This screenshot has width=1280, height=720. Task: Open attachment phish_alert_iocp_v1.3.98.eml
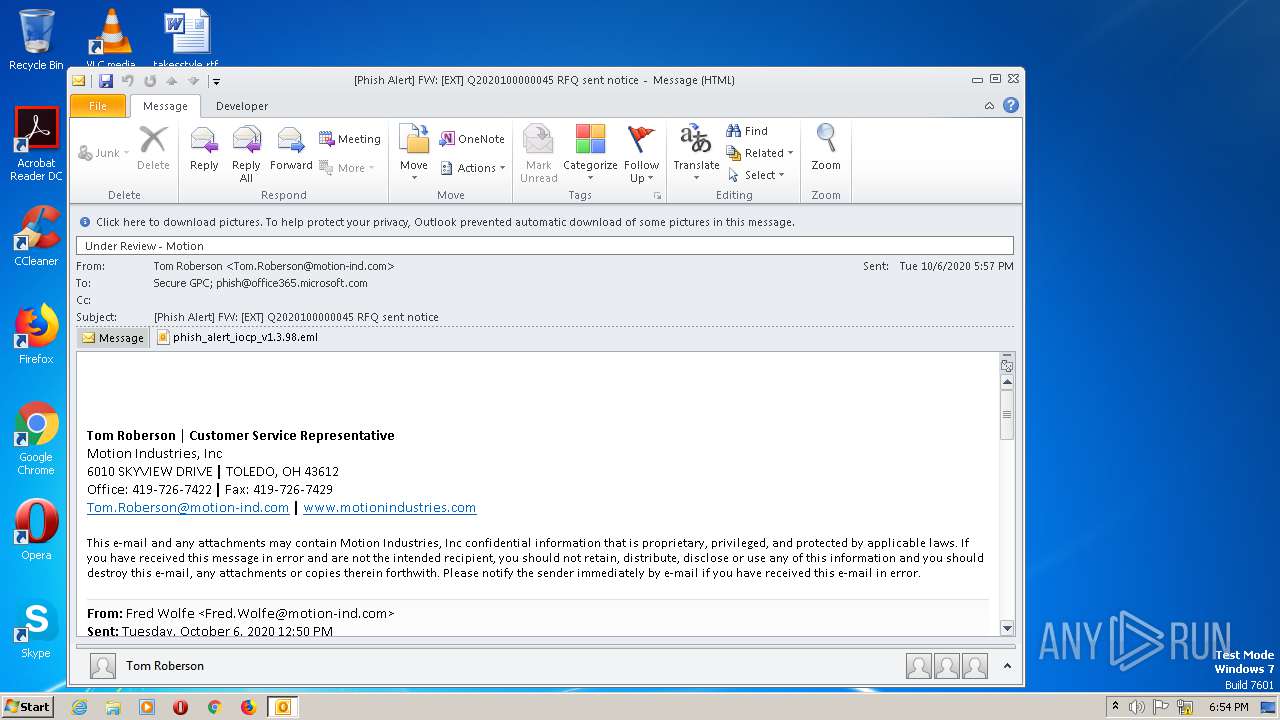237,338
